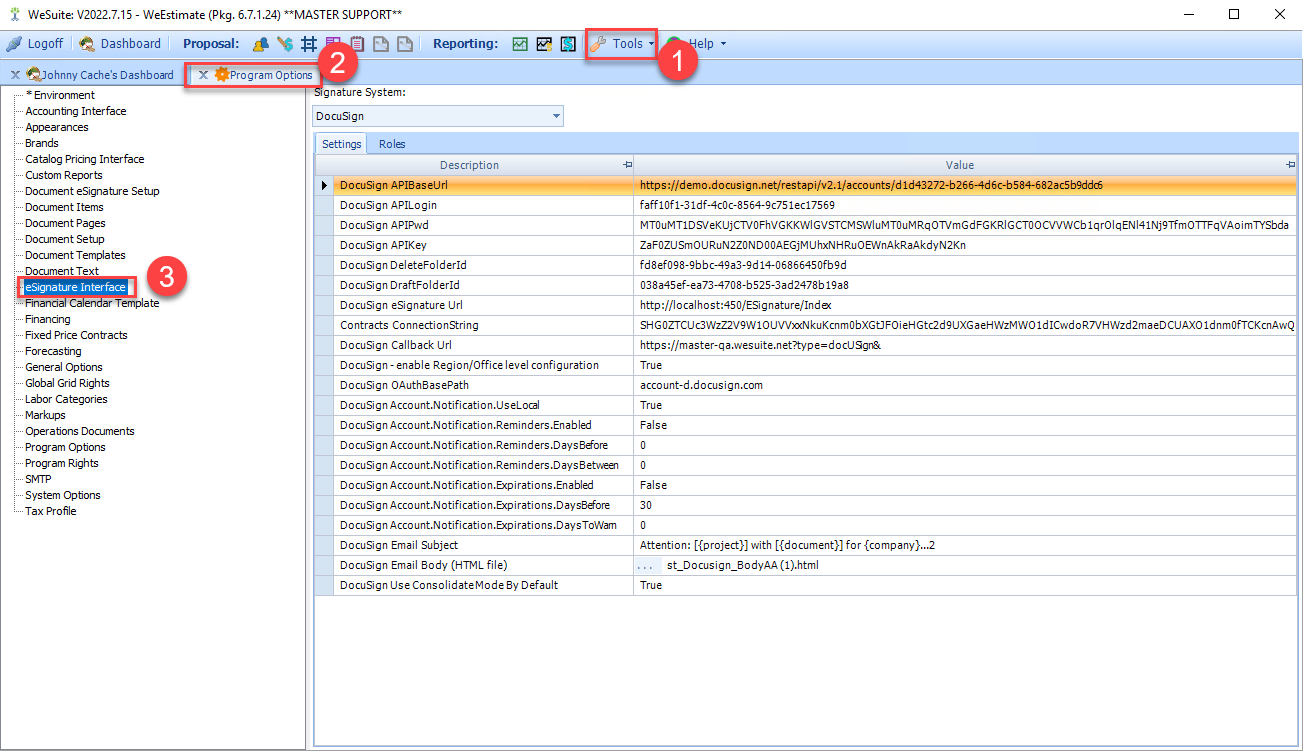The image size is (1303, 751).
Task: Select General Options tree item
Action: pos(64,367)
